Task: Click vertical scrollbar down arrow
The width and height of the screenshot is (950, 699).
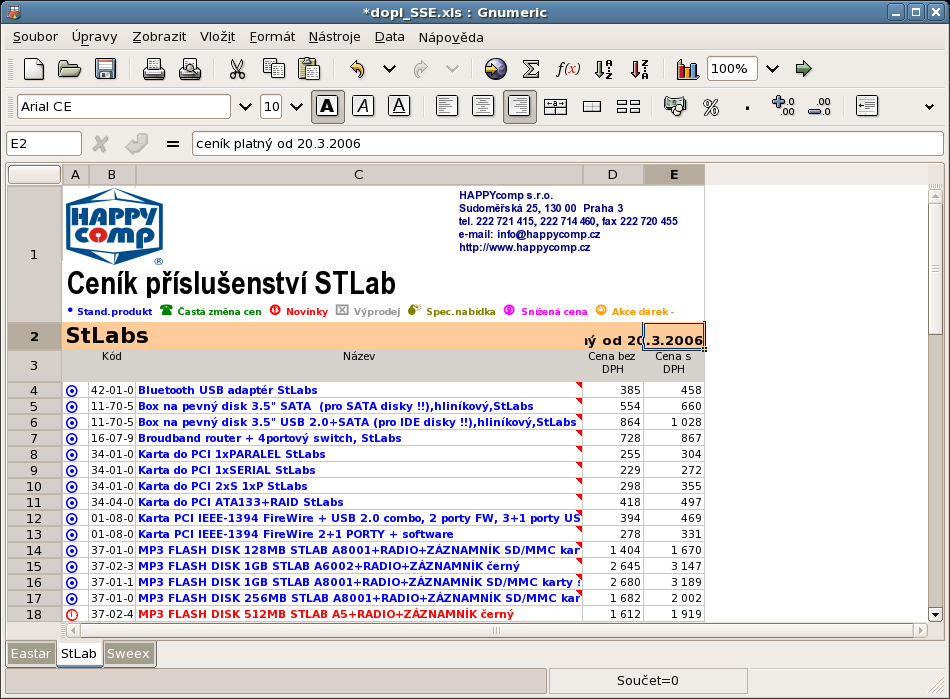Action: pyautogui.click(x=935, y=615)
